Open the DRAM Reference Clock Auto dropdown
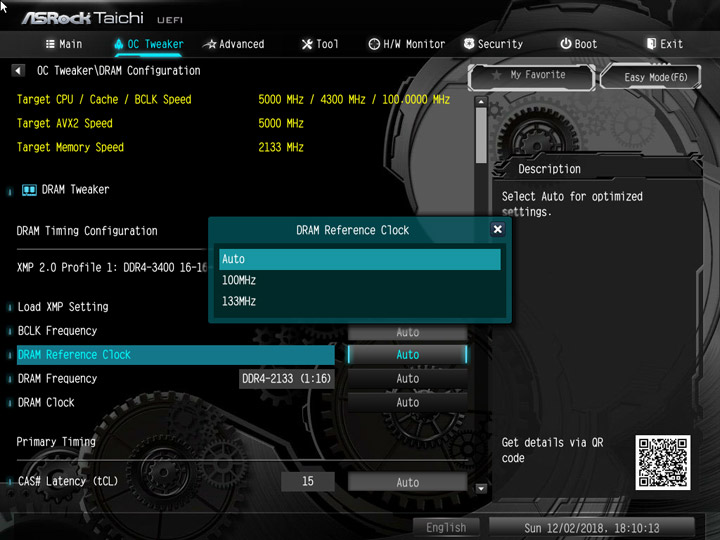720x540 pixels. tap(407, 354)
